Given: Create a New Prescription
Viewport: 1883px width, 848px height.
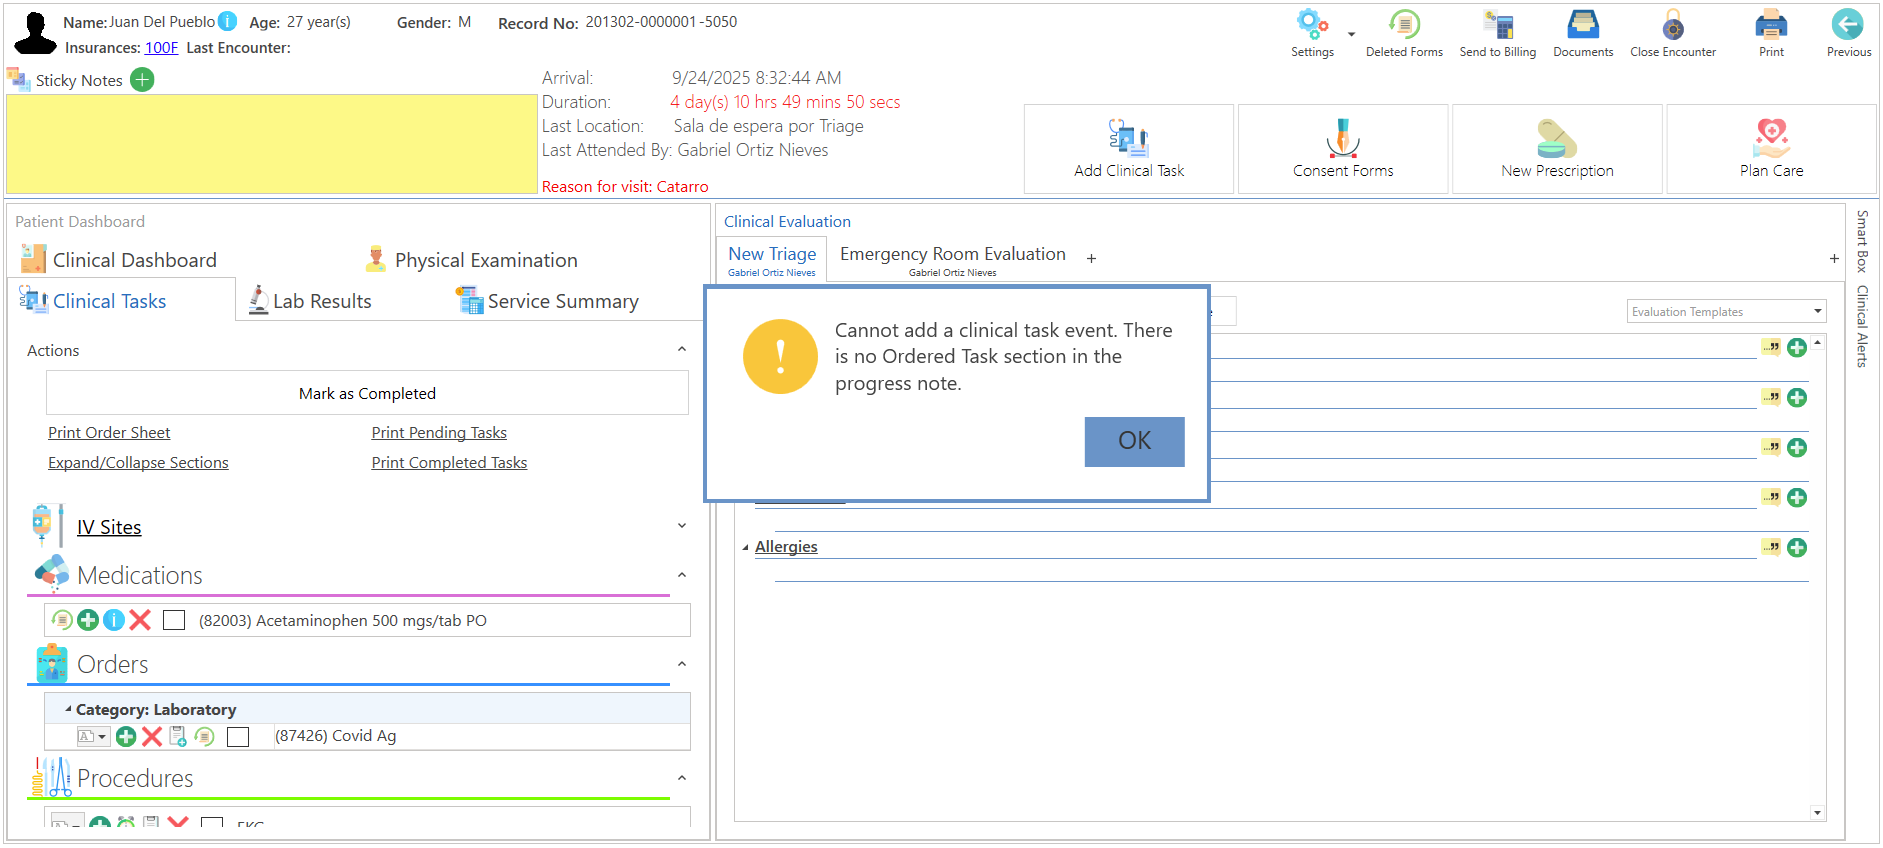Looking at the screenshot, I should (x=1556, y=149).
